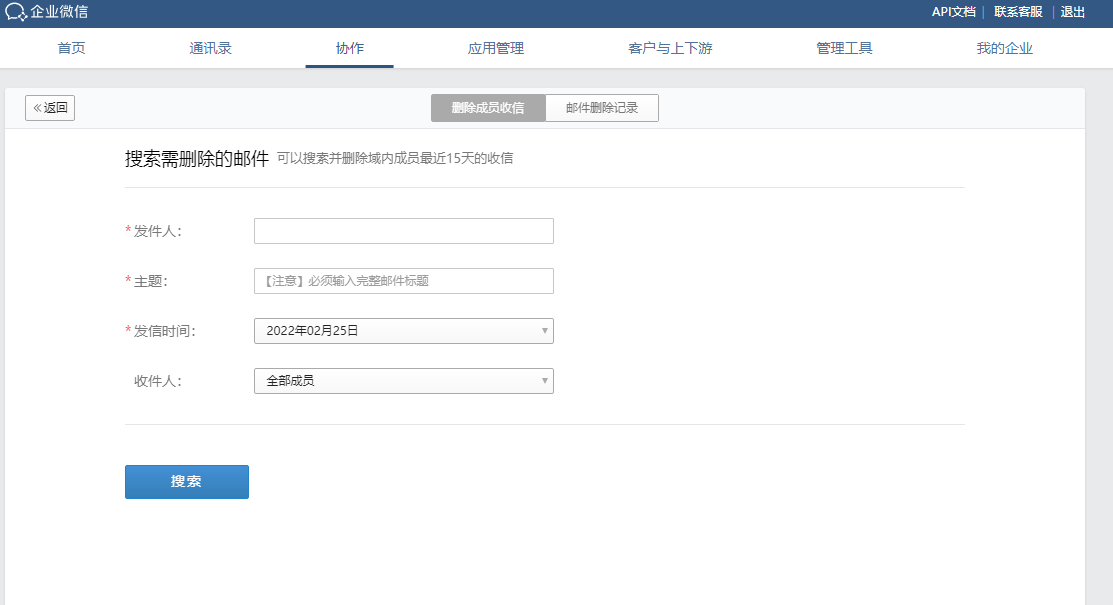Expand the 发信时间 date dropdown
This screenshot has height=605, width=1113.
(x=403, y=331)
